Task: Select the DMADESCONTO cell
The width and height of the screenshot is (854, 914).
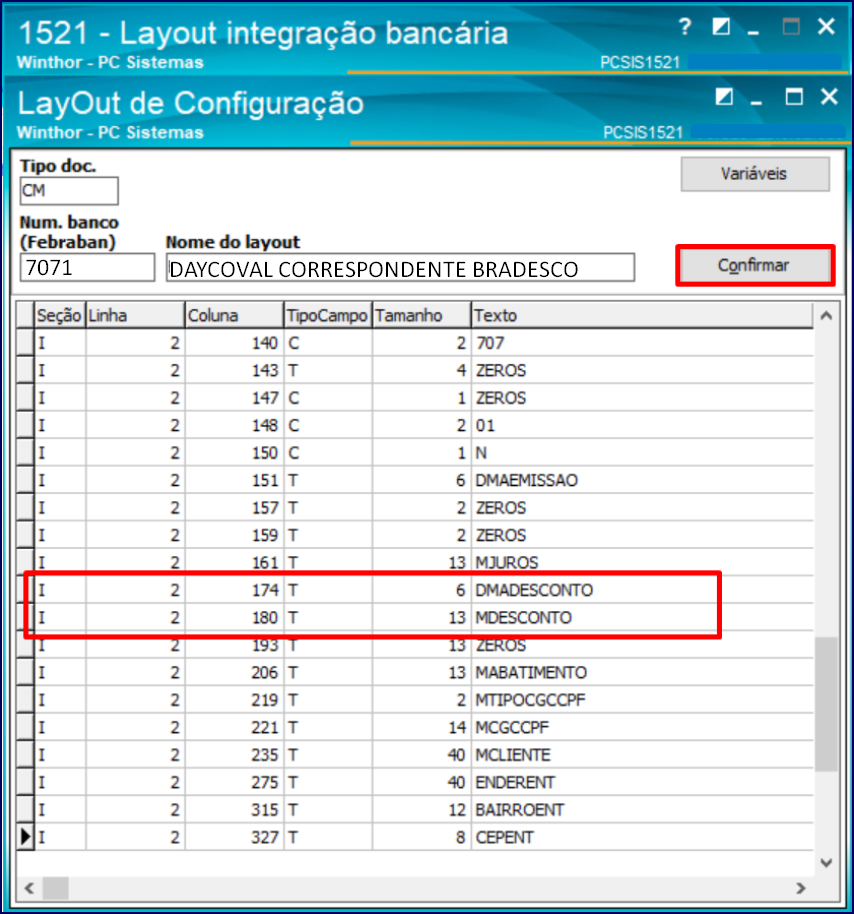Action: click(641, 590)
